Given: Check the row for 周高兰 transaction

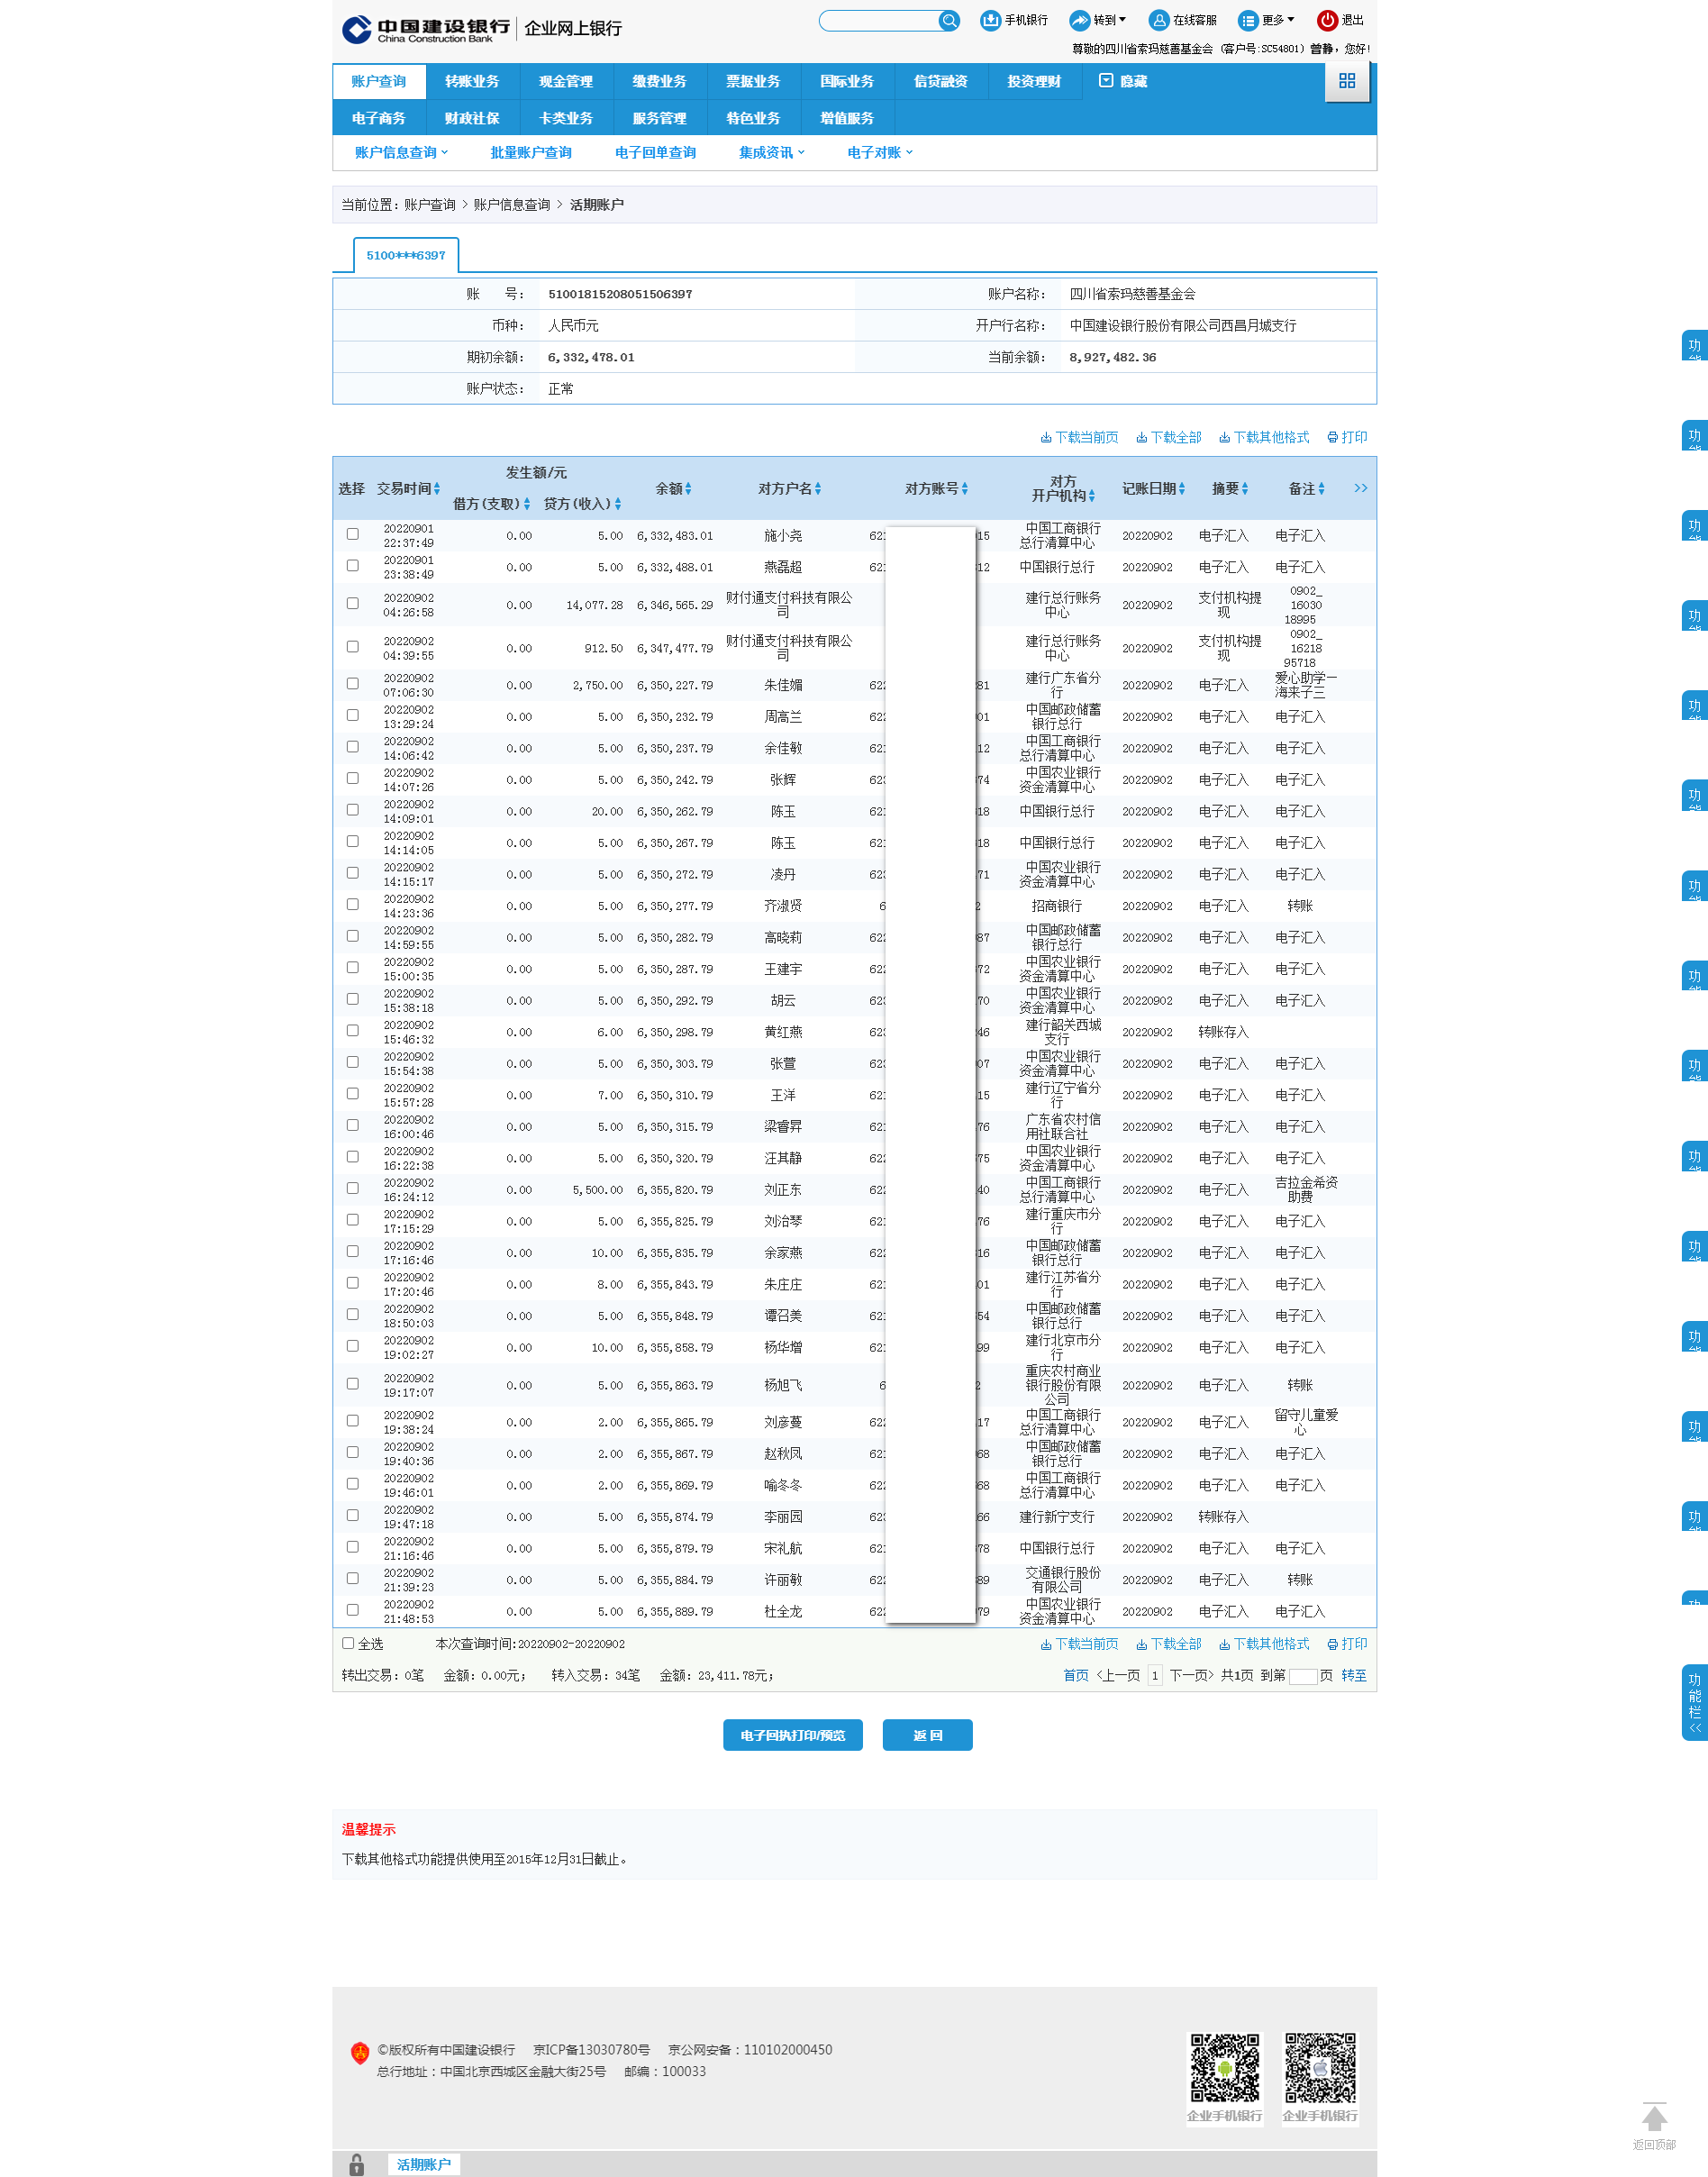Looking at the screenshot, I should coord(352,715).
